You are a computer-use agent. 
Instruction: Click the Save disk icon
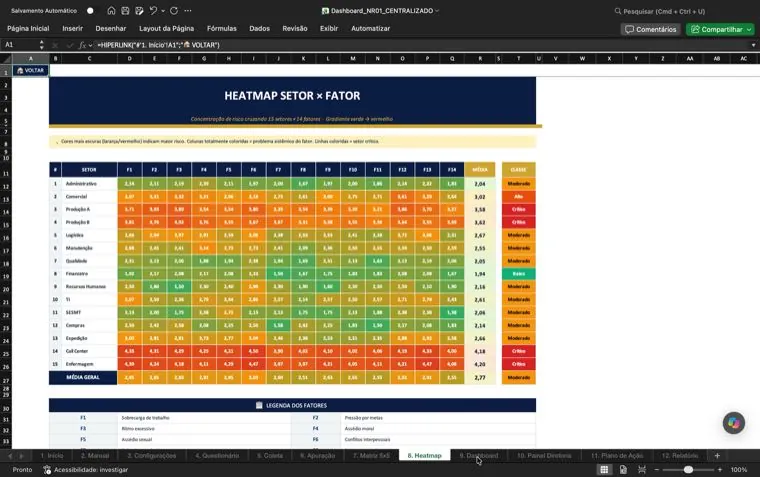pos(125,11)
